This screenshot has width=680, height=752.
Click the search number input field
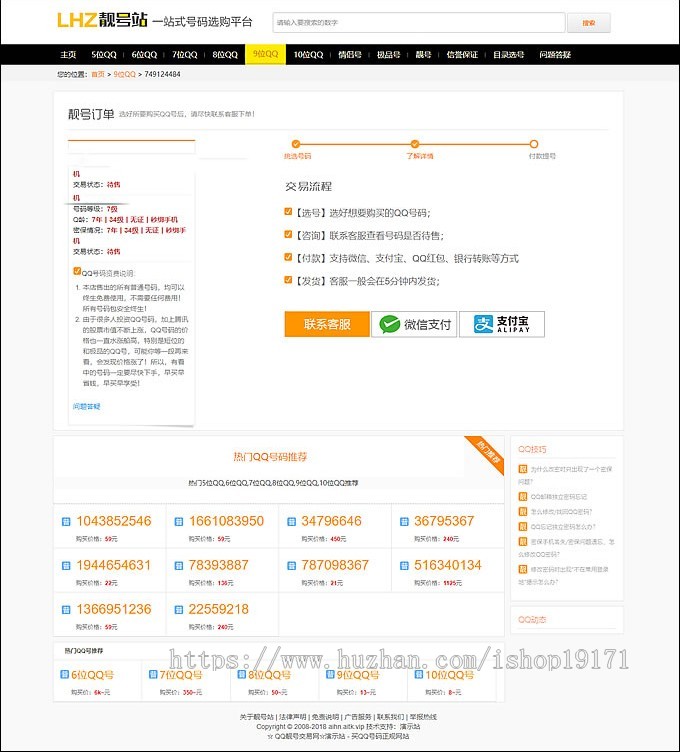[419, 23]
